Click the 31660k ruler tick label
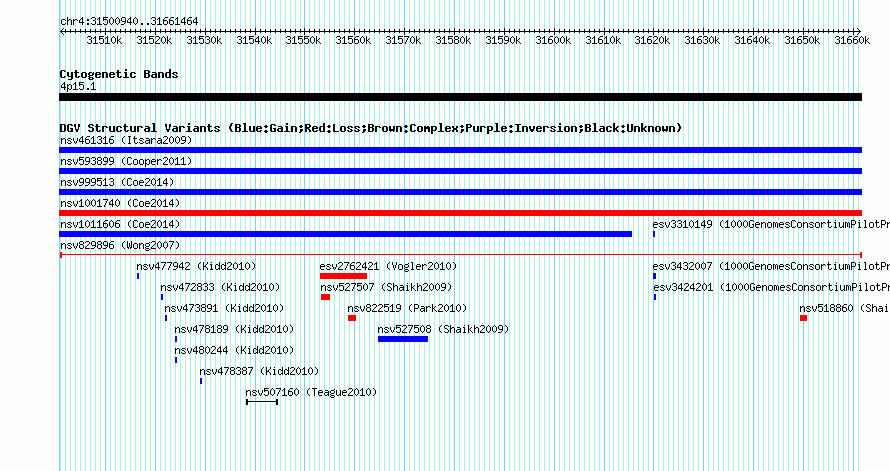This screenshot has width=890, height=471. pyautogui.click(x=853, y=40)
